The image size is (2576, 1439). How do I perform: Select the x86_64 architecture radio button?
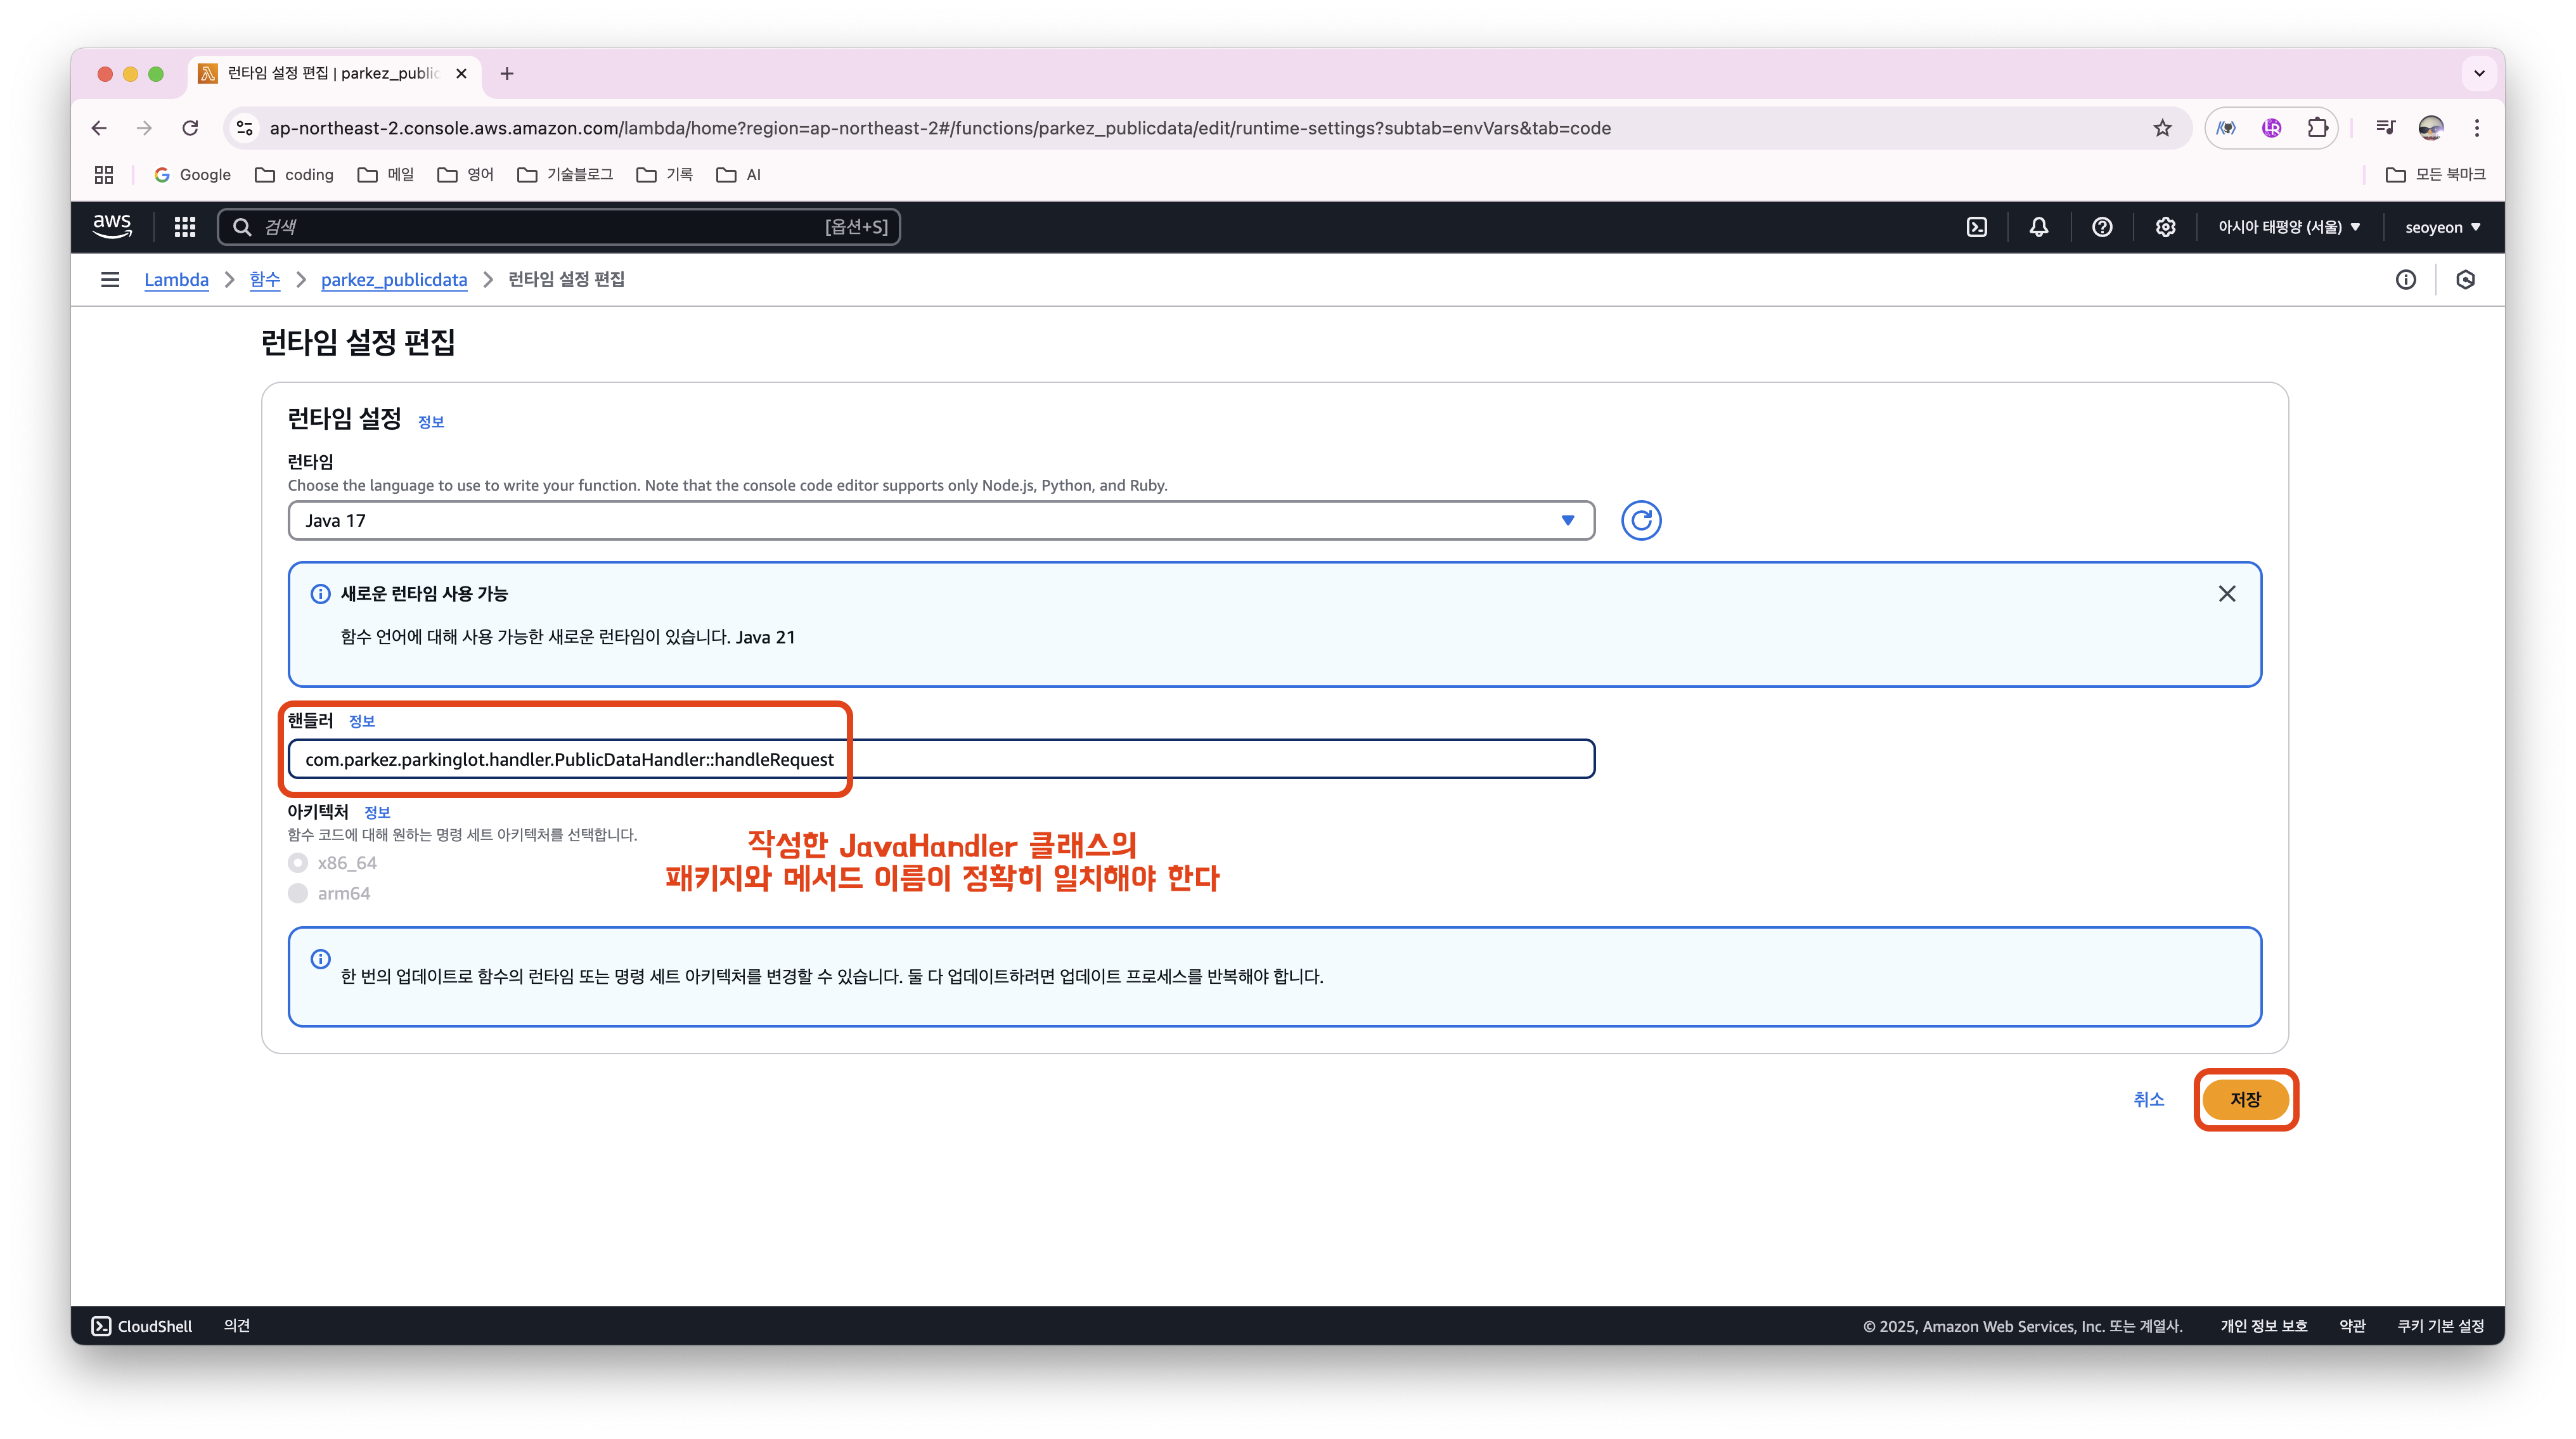[298, 863]
